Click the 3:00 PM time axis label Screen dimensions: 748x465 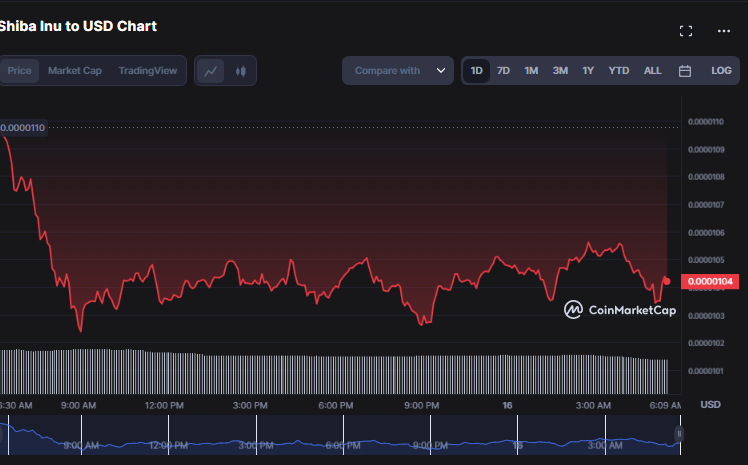point(250,405)
